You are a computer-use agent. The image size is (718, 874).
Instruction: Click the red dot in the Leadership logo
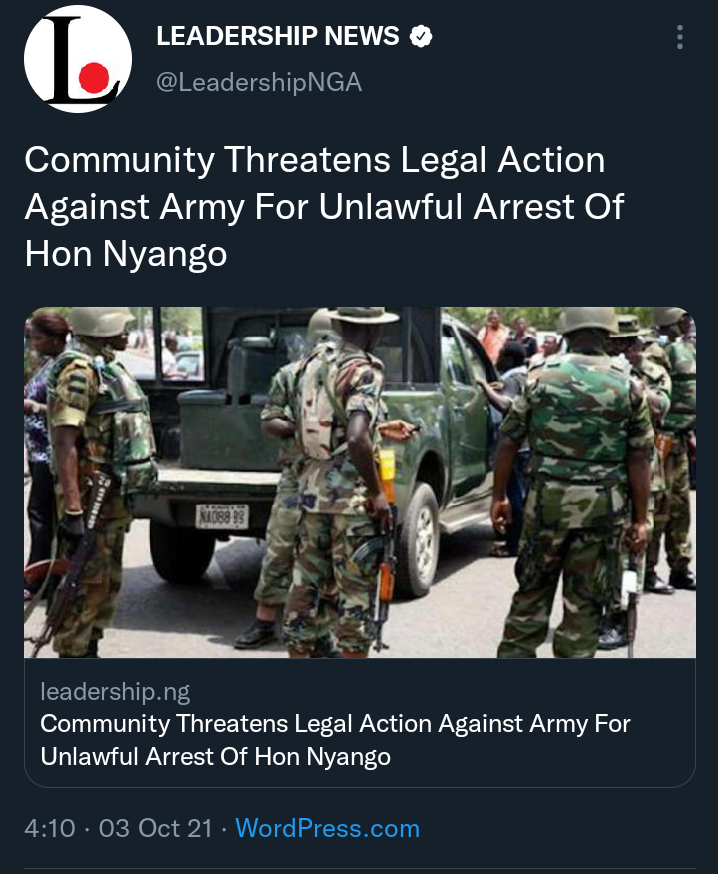[94, 77]
